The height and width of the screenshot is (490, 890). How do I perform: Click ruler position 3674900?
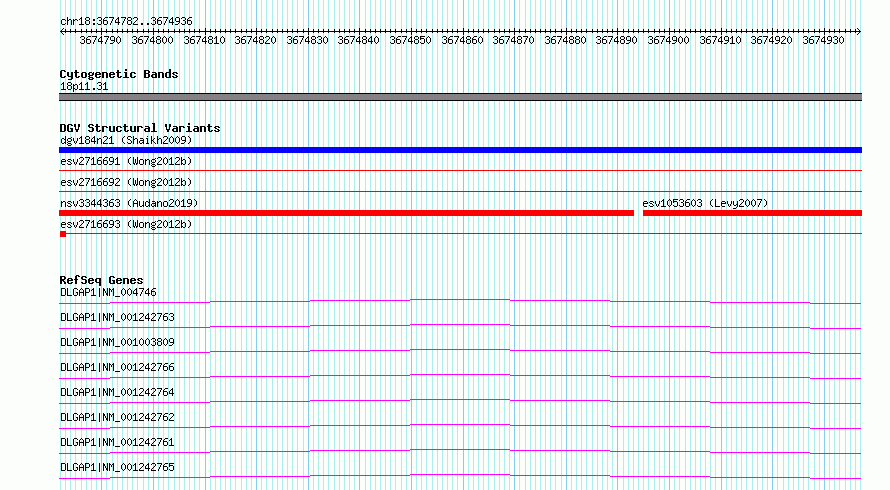[668, 40]
